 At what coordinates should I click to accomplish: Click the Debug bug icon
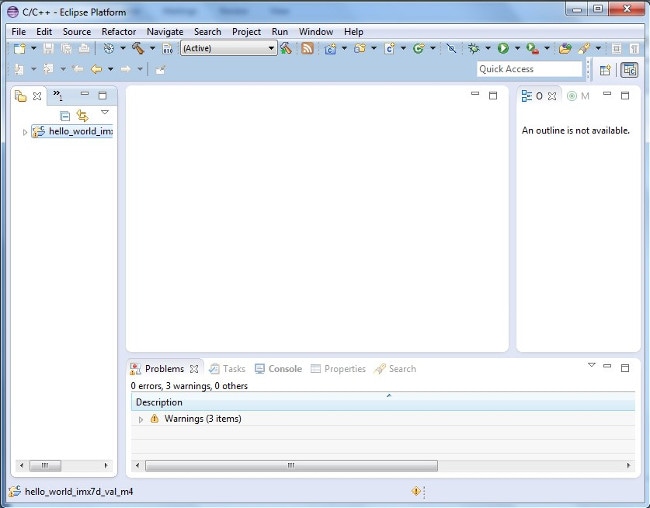click(x=474, y=48)
